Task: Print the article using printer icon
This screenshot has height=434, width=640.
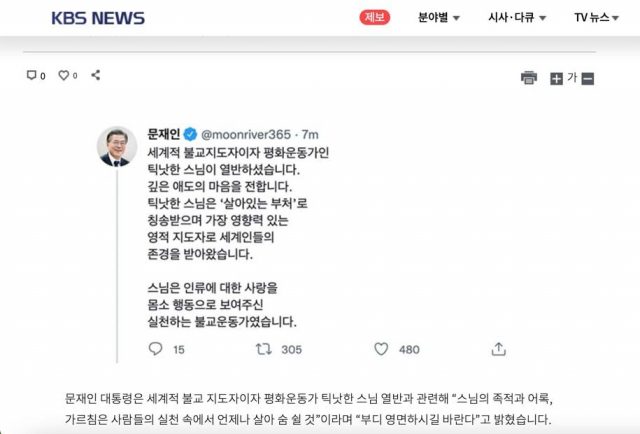Action: click(529, 78)
